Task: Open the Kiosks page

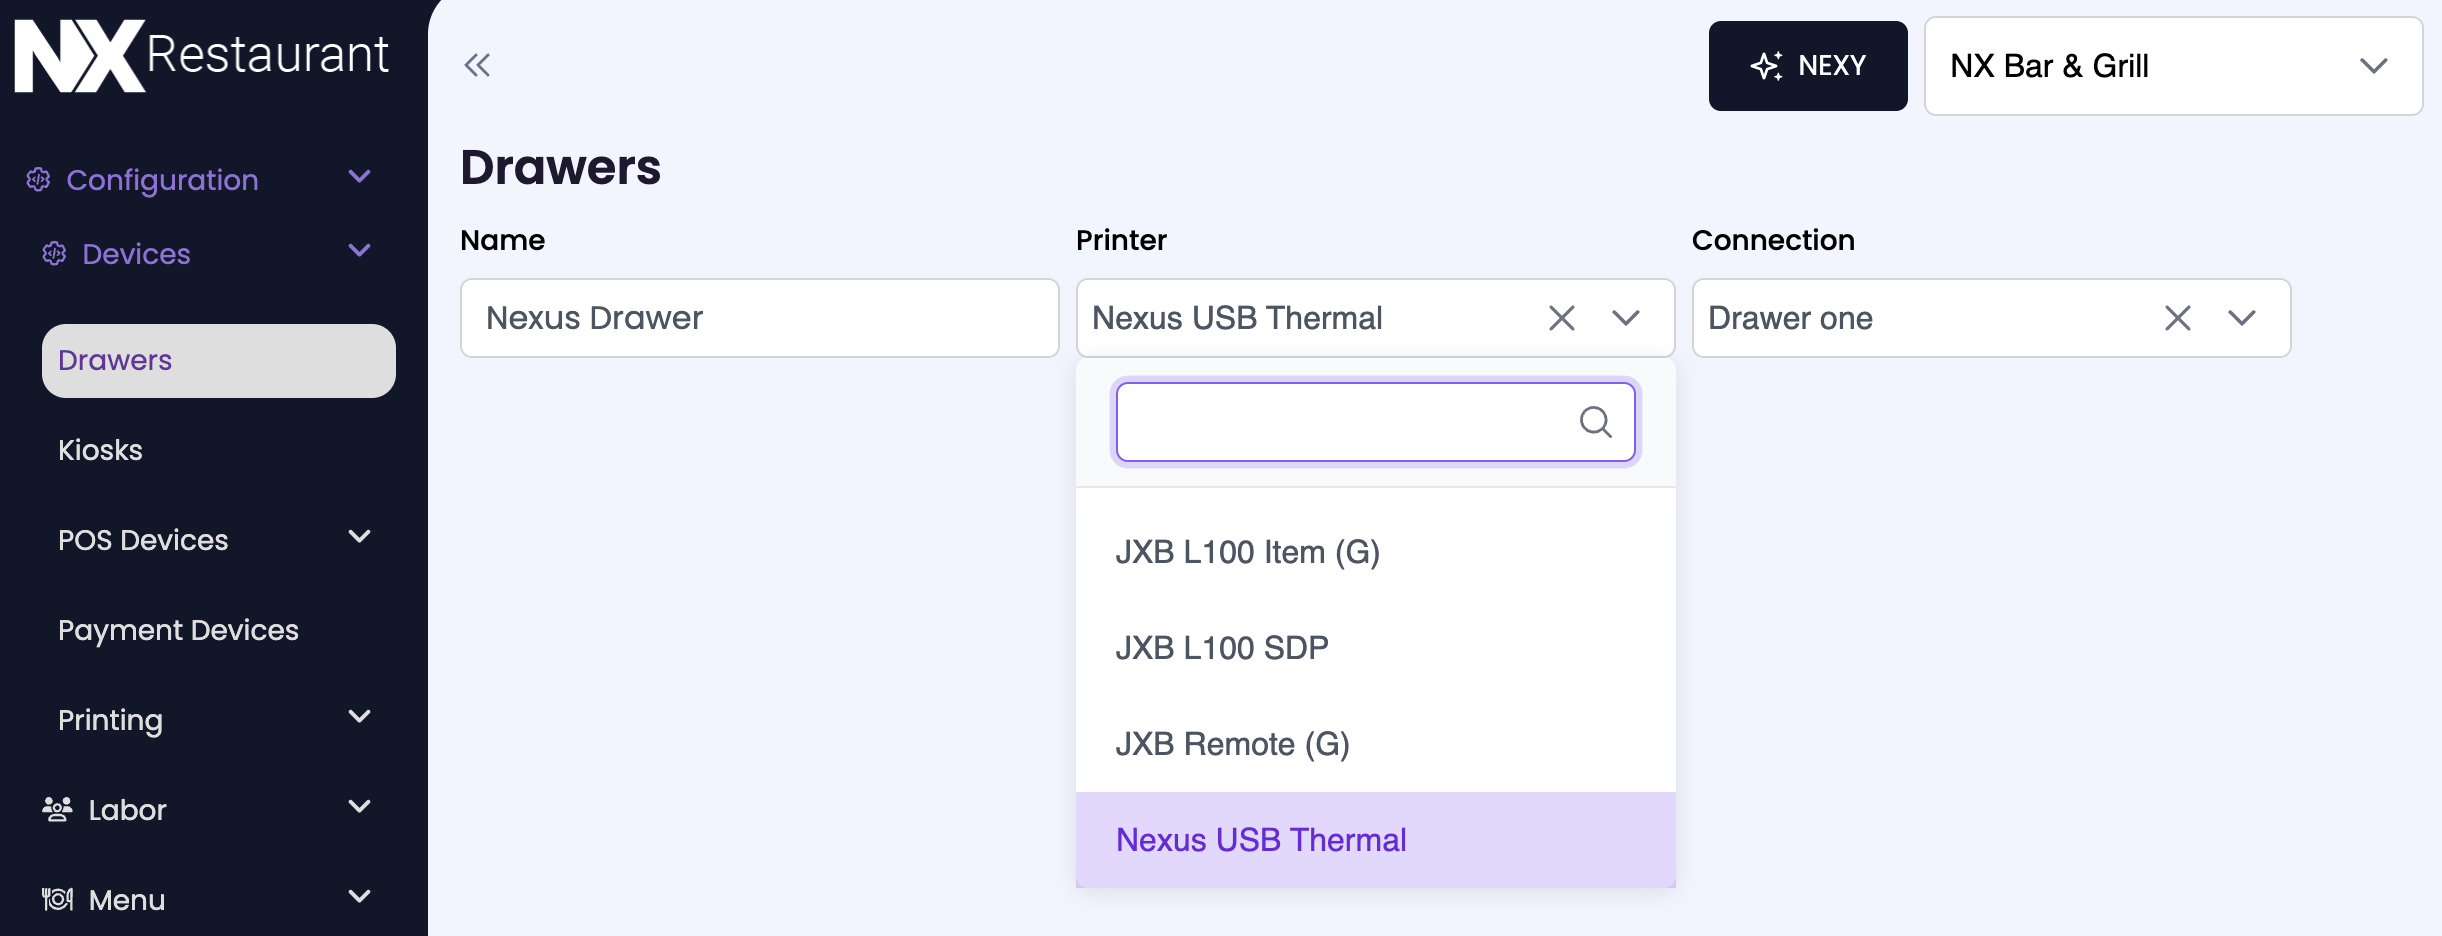Action: tap(100, 450)
